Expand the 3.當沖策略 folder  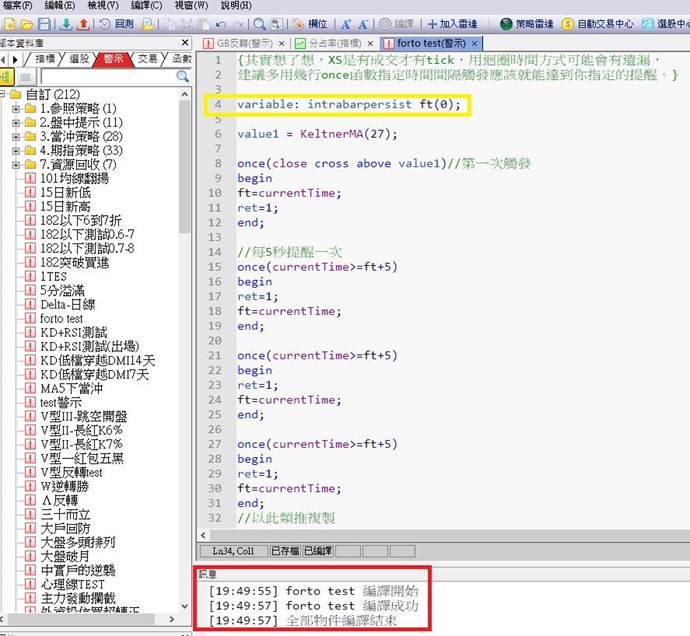pos(16,136)
